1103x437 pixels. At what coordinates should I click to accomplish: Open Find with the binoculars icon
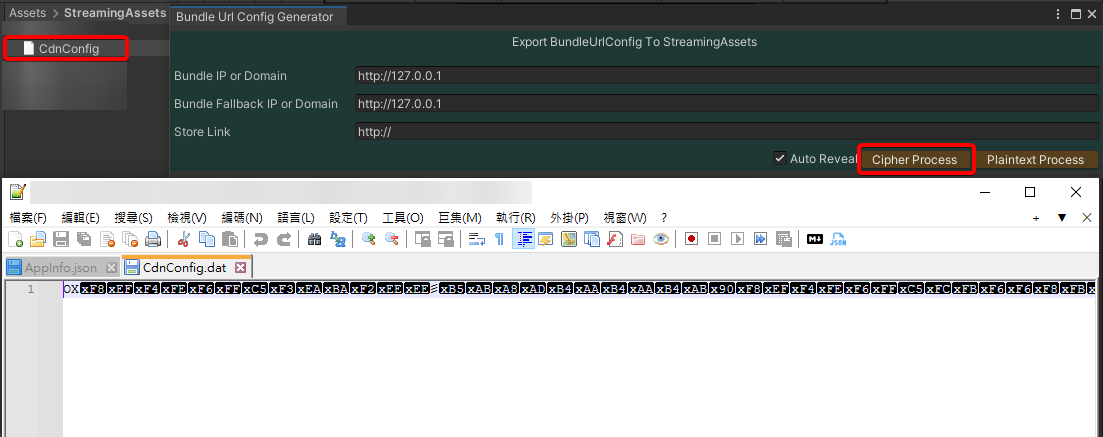click(x=313, y=239)
